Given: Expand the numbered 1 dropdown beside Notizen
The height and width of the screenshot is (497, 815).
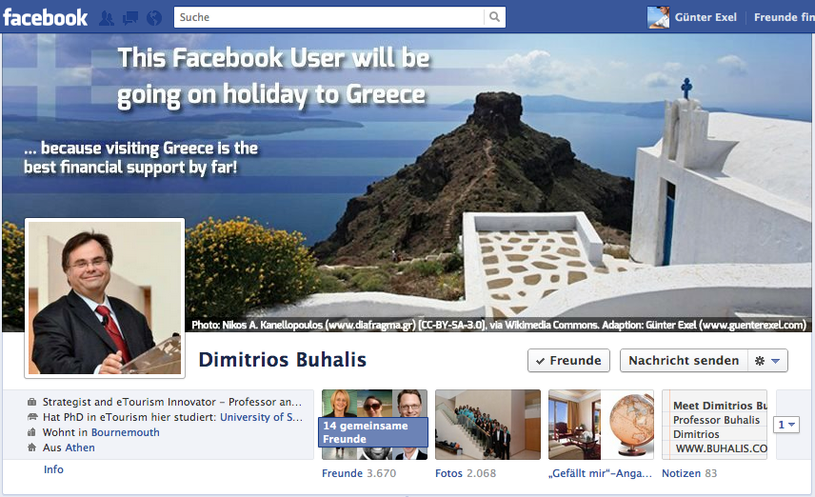Looking at the screenshot, I should tap(786, 425).
